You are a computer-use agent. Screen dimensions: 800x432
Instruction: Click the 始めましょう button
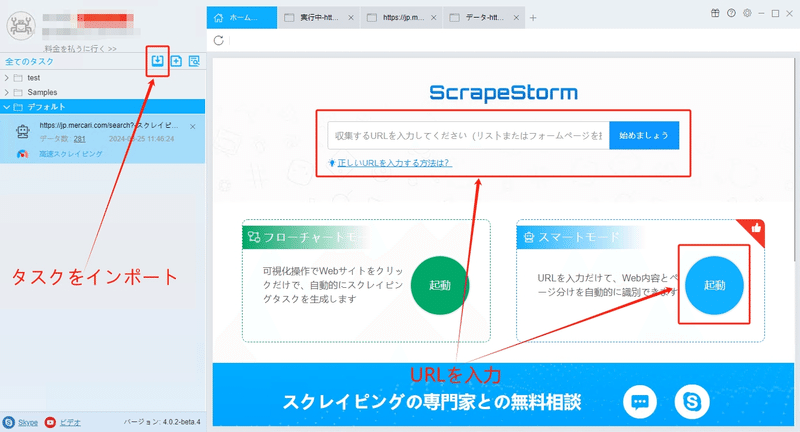click(x=644, y=136)
